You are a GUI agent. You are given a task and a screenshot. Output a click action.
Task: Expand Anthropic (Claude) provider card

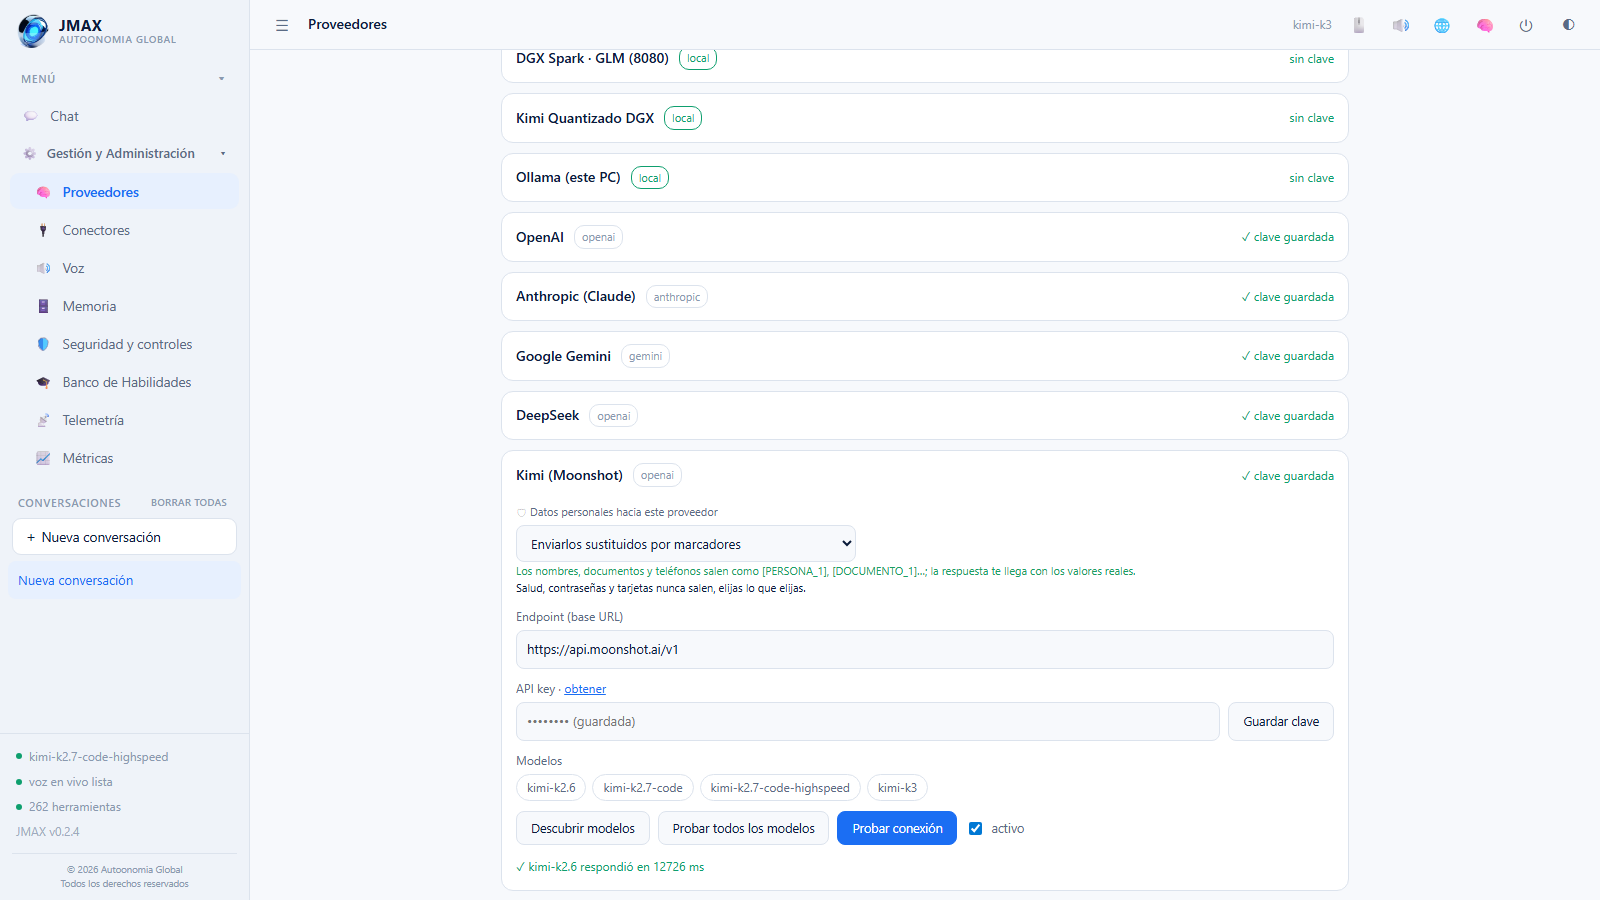pos(925,297)
